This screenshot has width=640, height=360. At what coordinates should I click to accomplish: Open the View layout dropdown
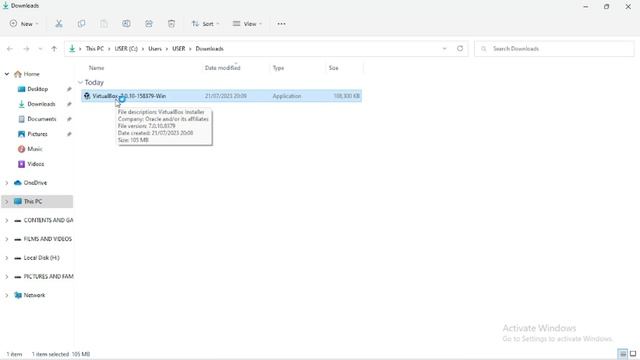247,24
